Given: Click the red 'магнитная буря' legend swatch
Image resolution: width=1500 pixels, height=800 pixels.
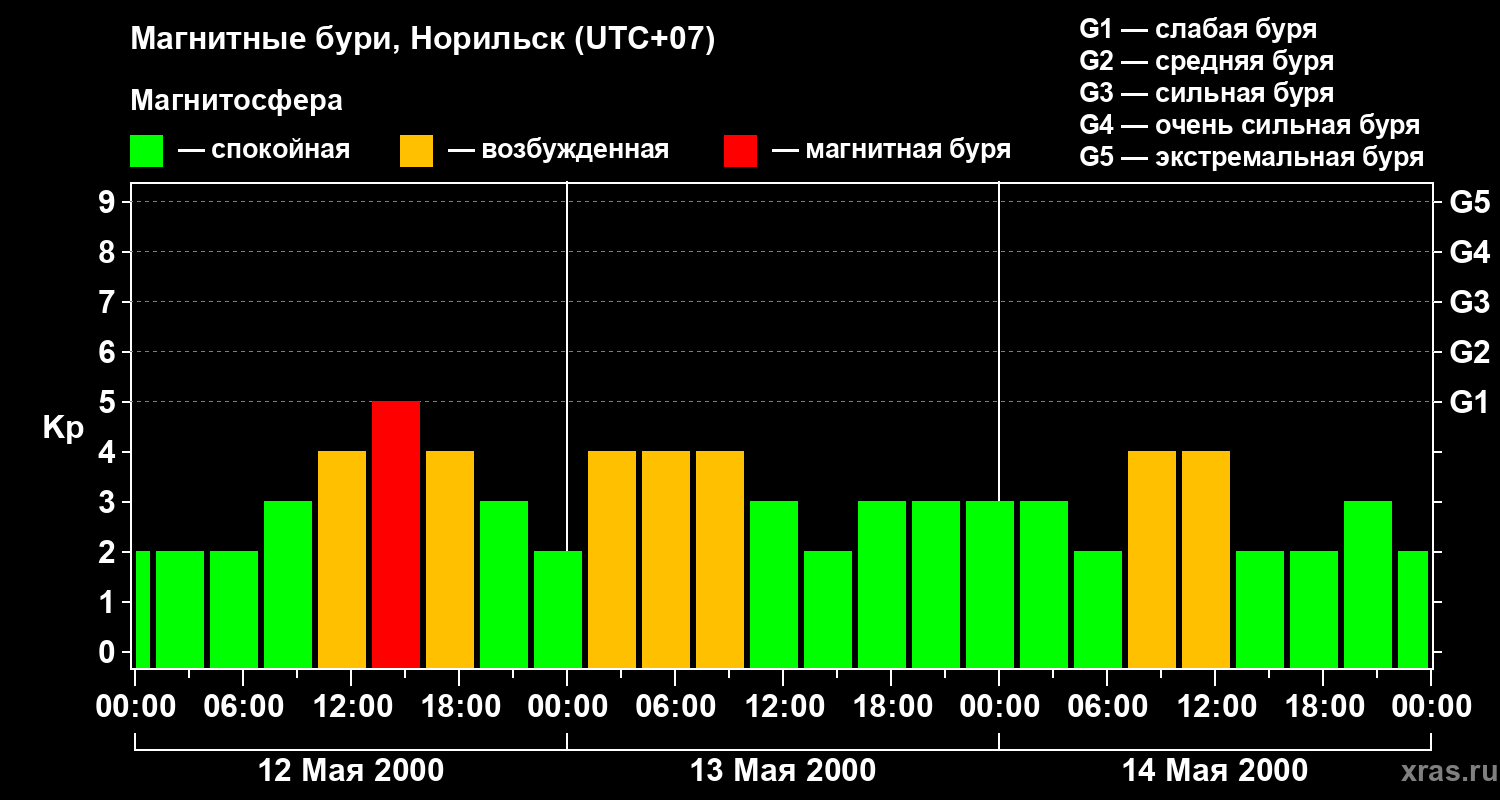Looking at the screenshot, I should 740,151.
